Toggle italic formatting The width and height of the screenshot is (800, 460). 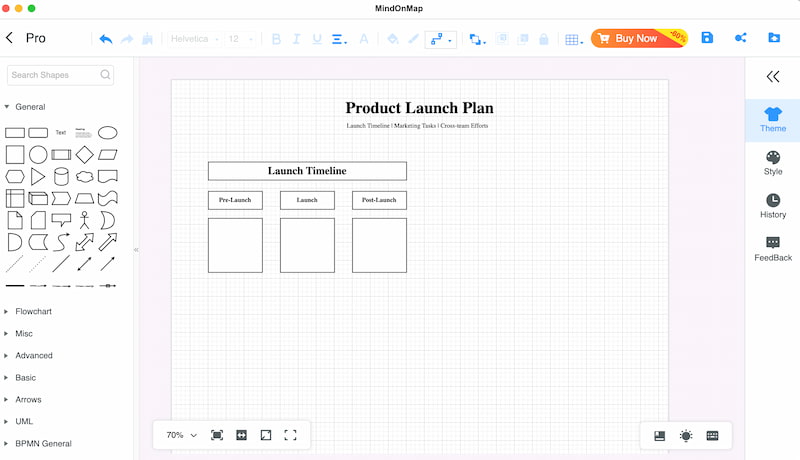point(296,39)
